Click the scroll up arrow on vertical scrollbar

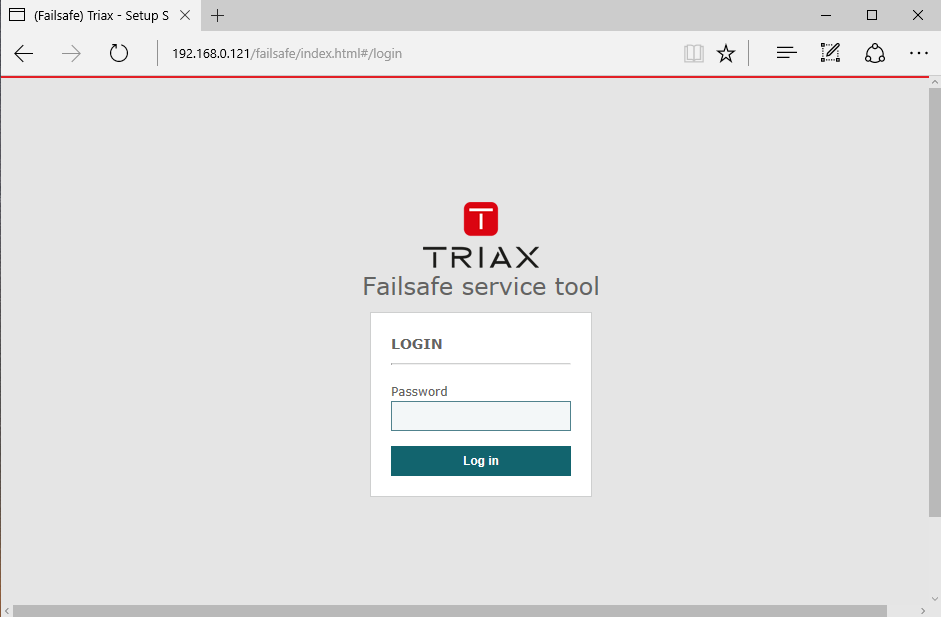pos(934,82)
